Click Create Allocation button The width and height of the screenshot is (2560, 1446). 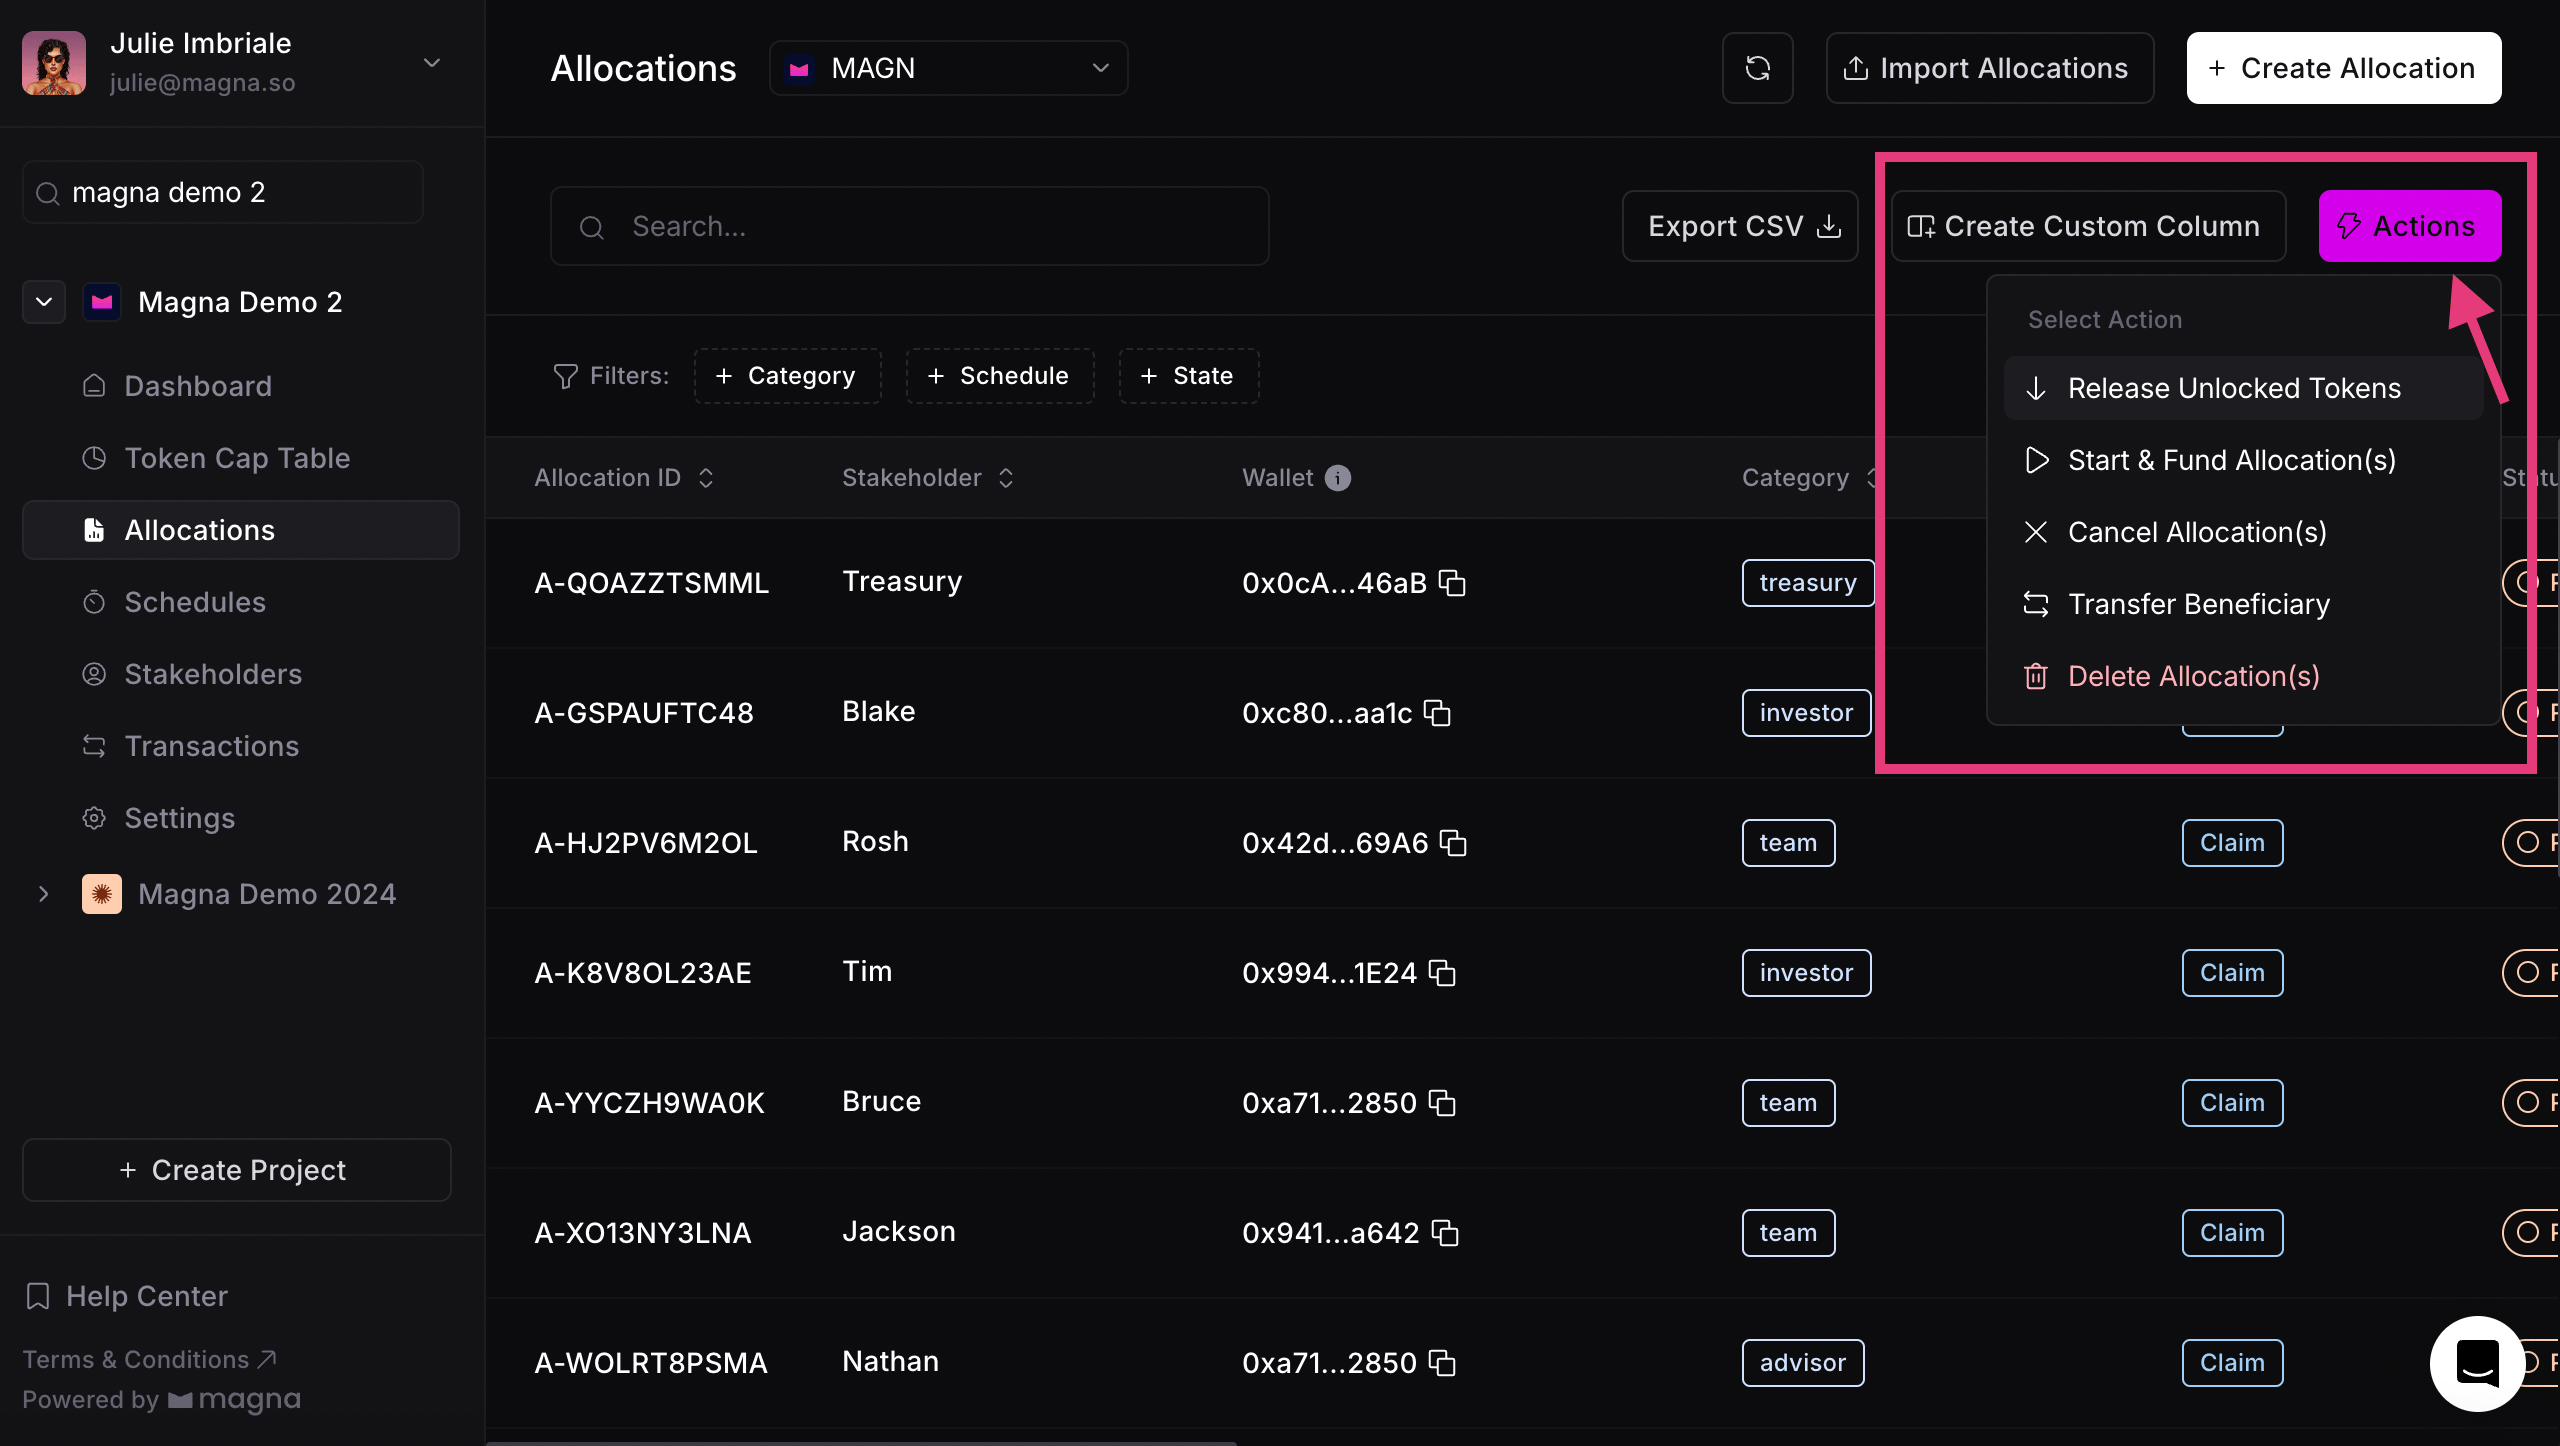(2344, 68)
